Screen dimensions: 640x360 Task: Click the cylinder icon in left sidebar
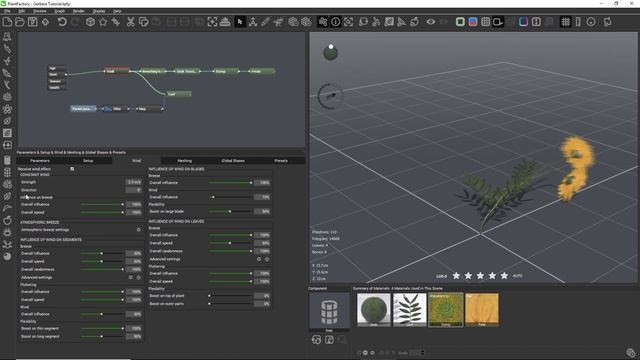pyautogui.click(x=7, y=160)
